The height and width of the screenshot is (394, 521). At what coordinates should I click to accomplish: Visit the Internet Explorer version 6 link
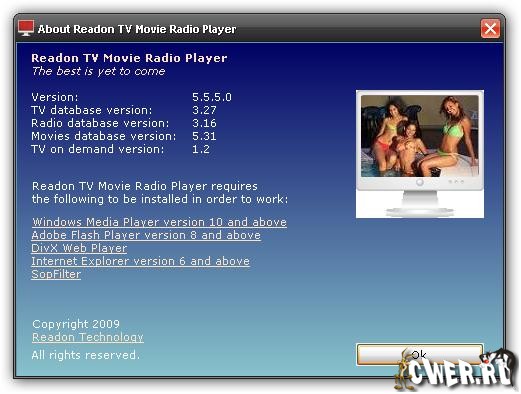(140, 261)
